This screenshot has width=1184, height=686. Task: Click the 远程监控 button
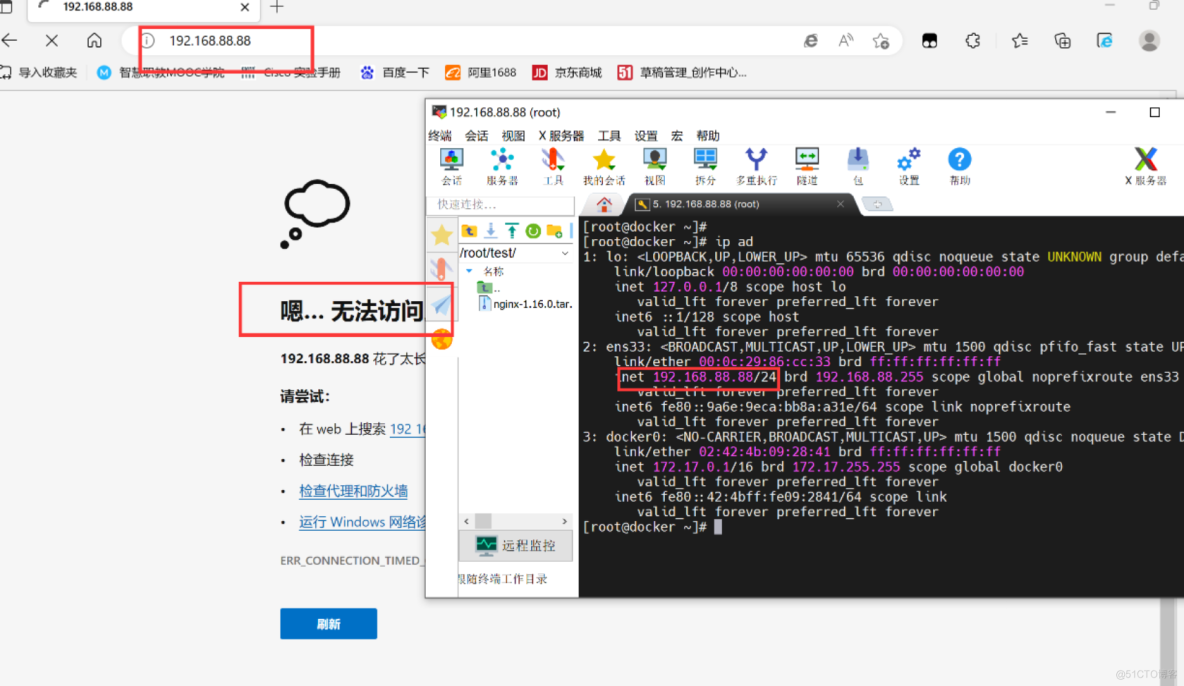click(516, 545)
